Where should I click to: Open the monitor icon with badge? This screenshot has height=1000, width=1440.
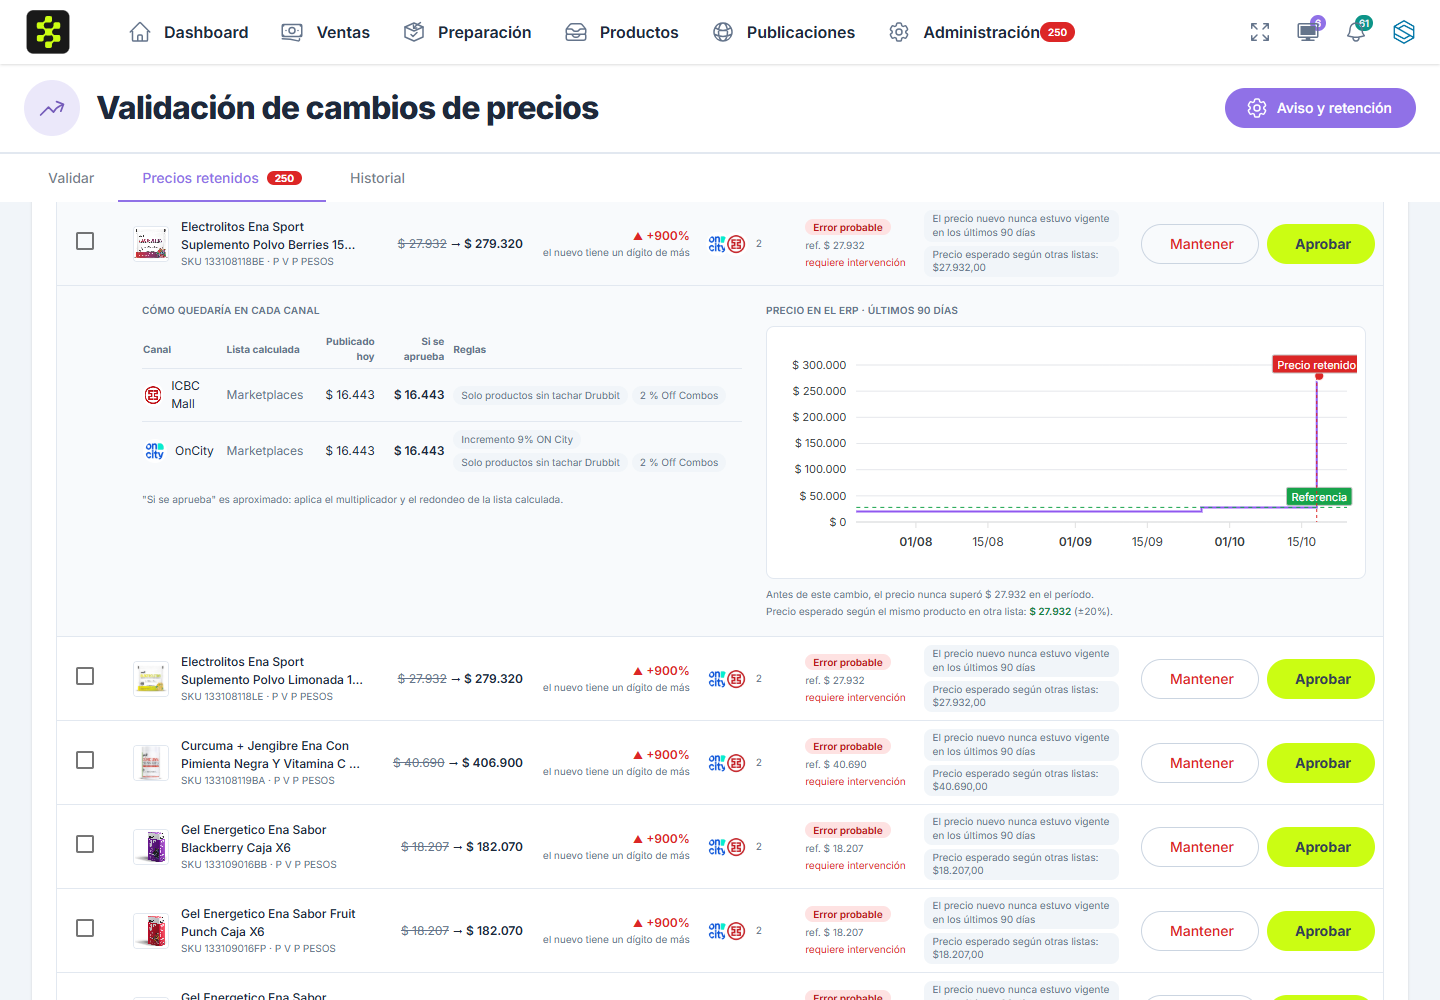[x=1308, y=32]
